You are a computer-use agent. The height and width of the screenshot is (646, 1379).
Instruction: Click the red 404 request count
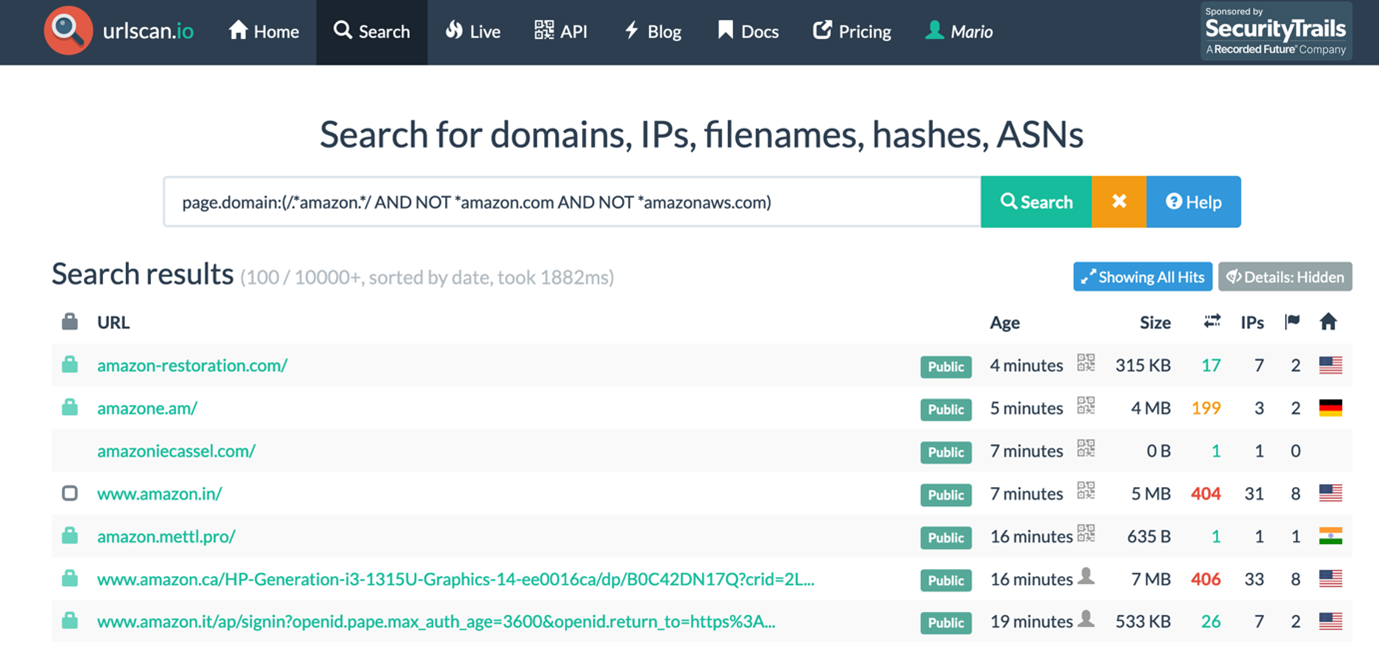(x=1206, y=493)
